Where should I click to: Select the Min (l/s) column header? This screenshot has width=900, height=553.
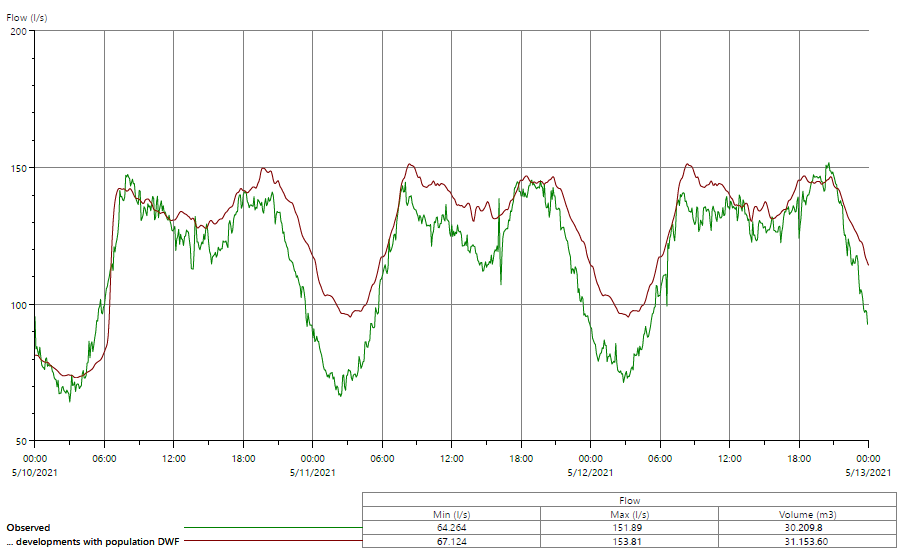point(451,514)
